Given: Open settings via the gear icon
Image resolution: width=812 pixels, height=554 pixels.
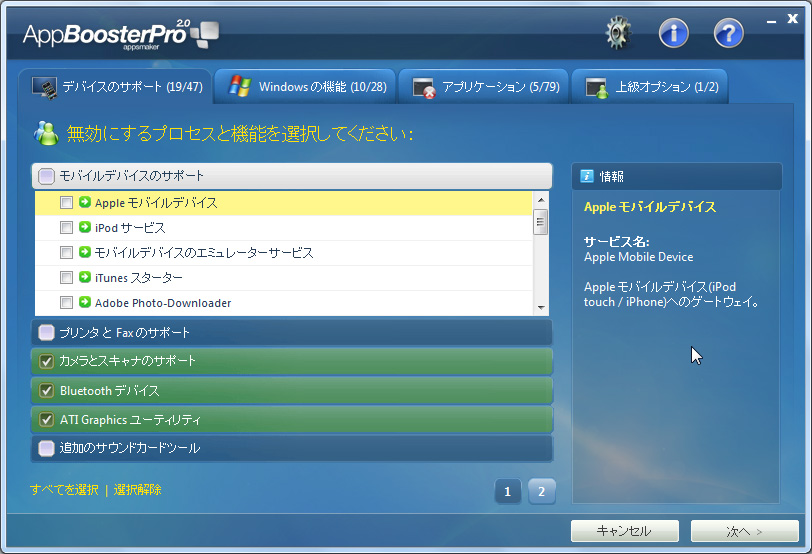Looking at the screenshot, I should coord(618,34).
